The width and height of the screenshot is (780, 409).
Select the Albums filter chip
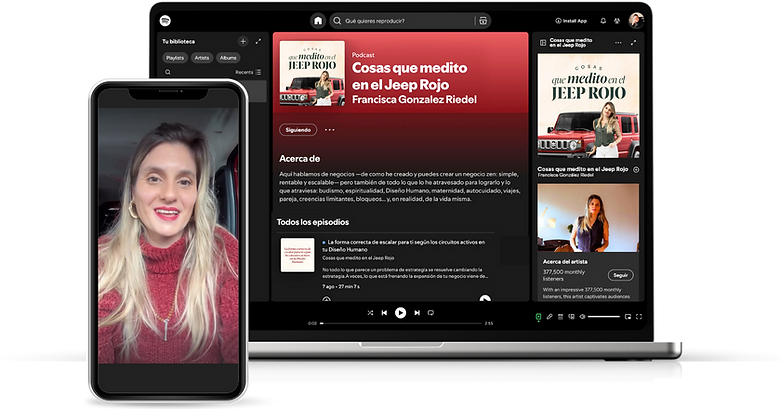tap(228, 58)
